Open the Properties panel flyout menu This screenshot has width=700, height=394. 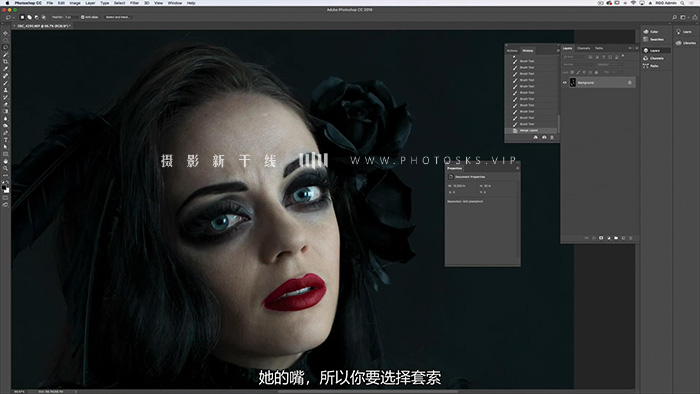point(517,168)
